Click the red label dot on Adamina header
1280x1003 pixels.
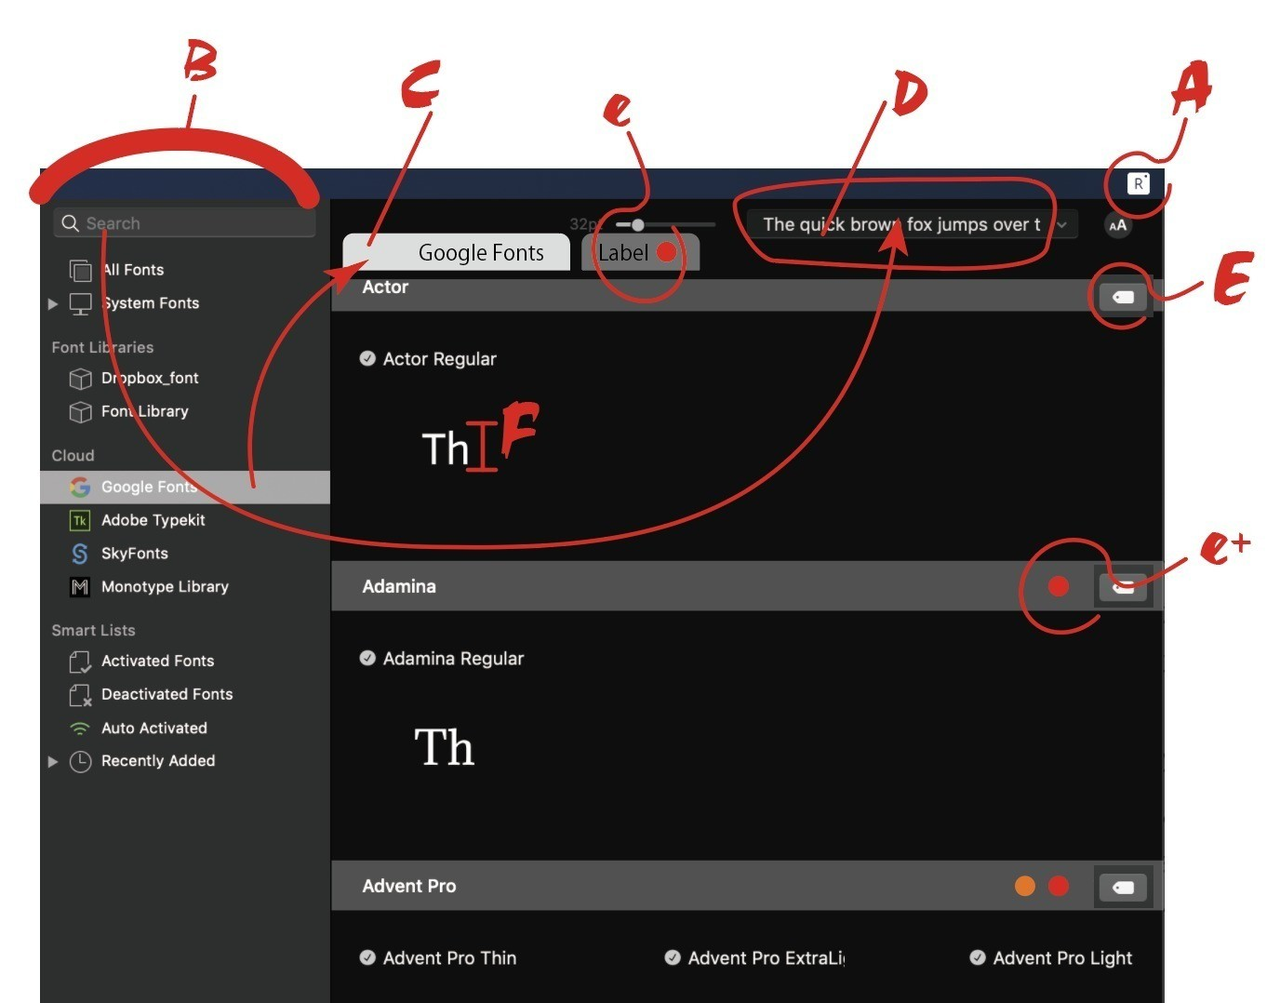click(x=1058, y=587)
